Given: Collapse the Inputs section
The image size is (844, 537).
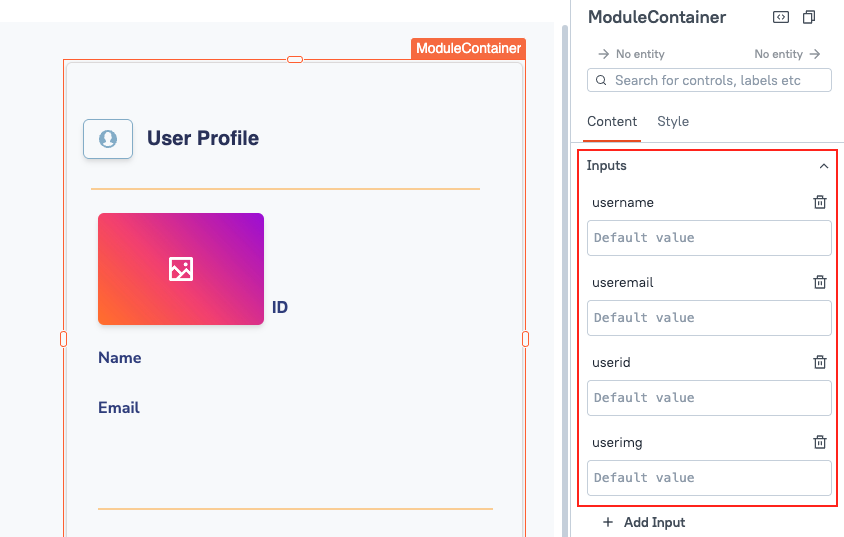Looking at the screenshot, I should click(x=824, y=166).
